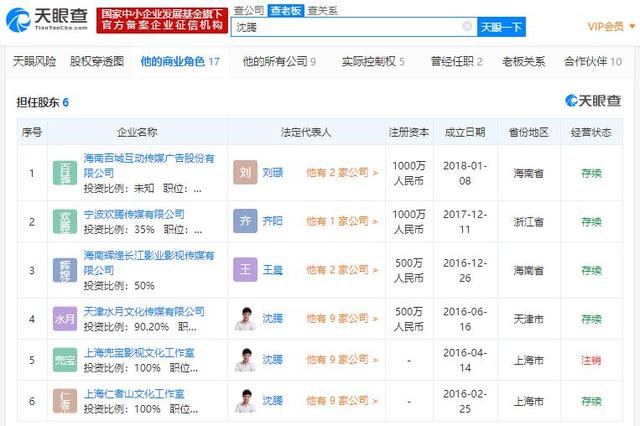The image size is (640, 426).
Task: Click 浙江省 in the 宁波欢腾 row
Action: coord(529,222)
